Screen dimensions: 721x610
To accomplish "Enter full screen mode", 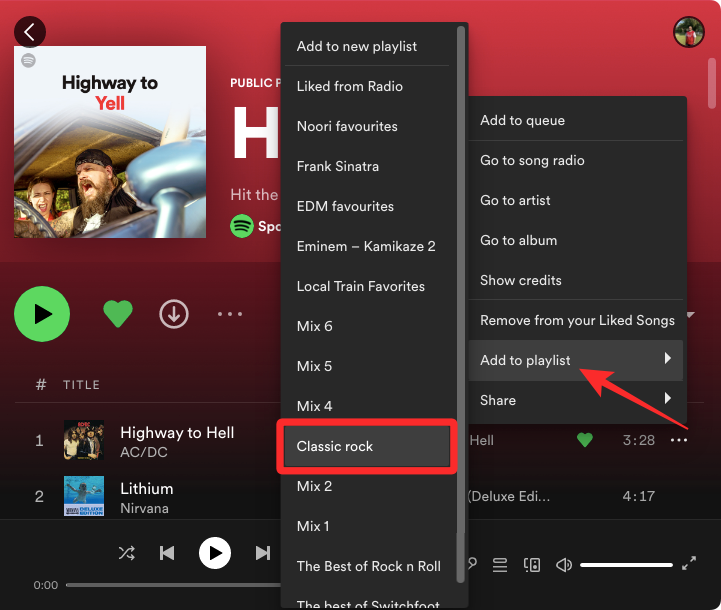I will pos(688,563).
